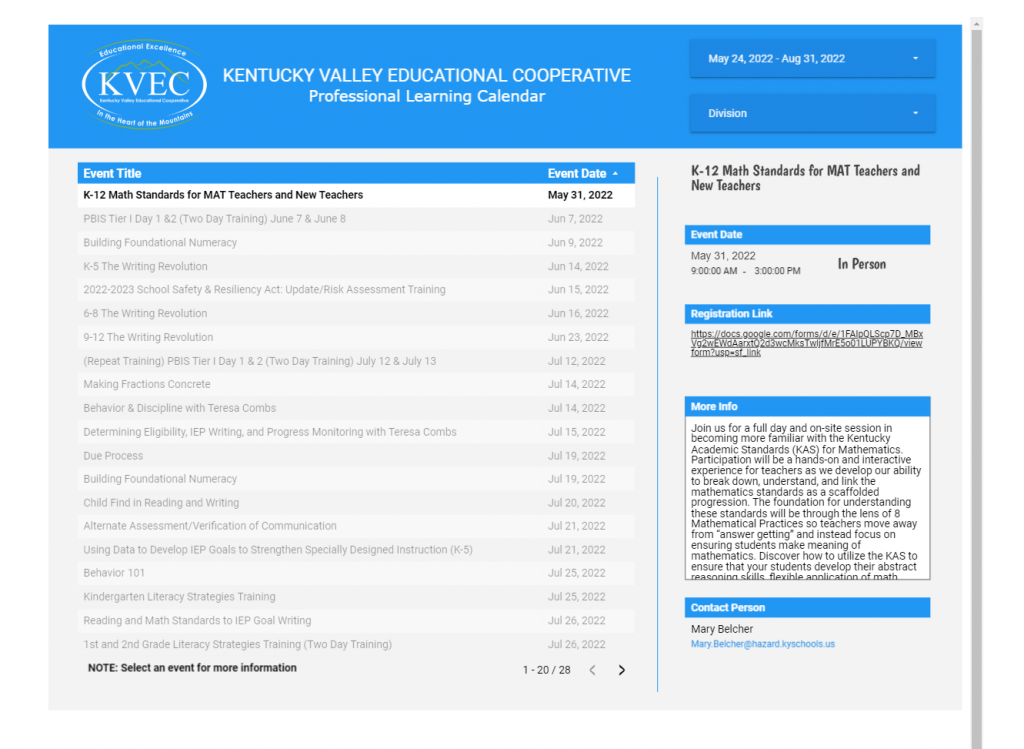Click the May 31, 2022 date in the list
Screen dimensions: 1024x749
[x=580, y=195]
